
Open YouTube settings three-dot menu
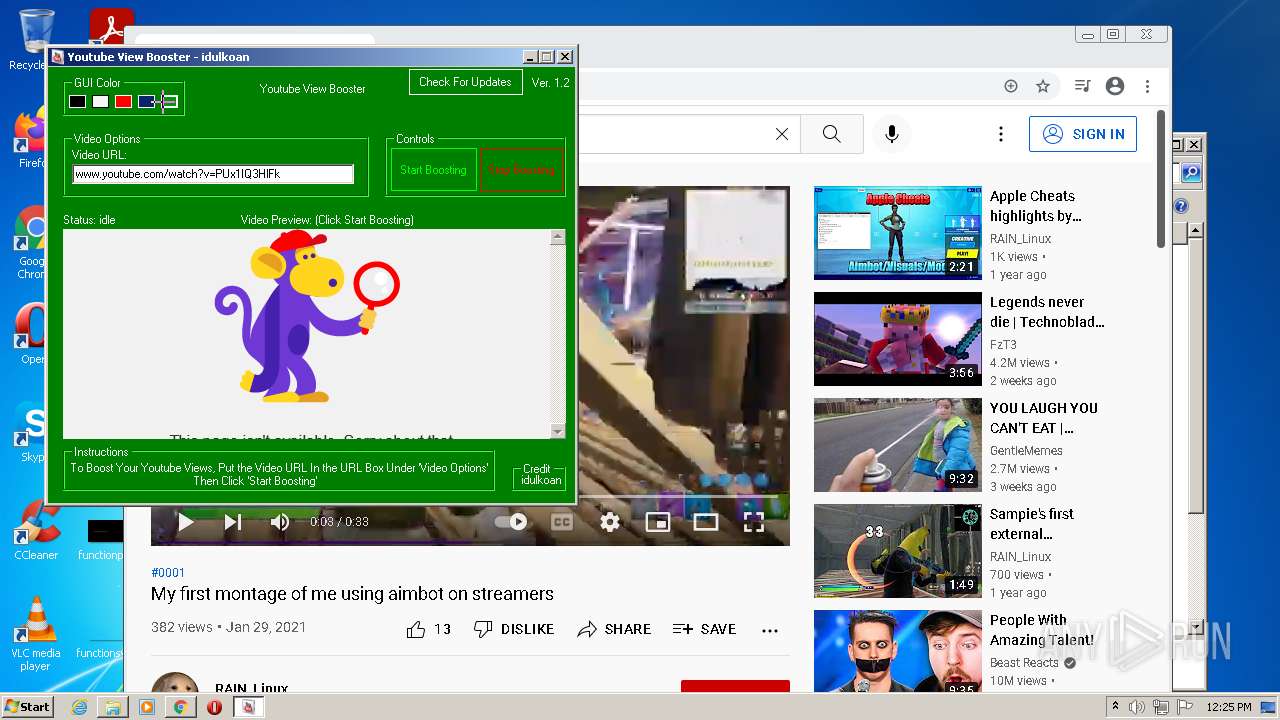coord(1001,134)
